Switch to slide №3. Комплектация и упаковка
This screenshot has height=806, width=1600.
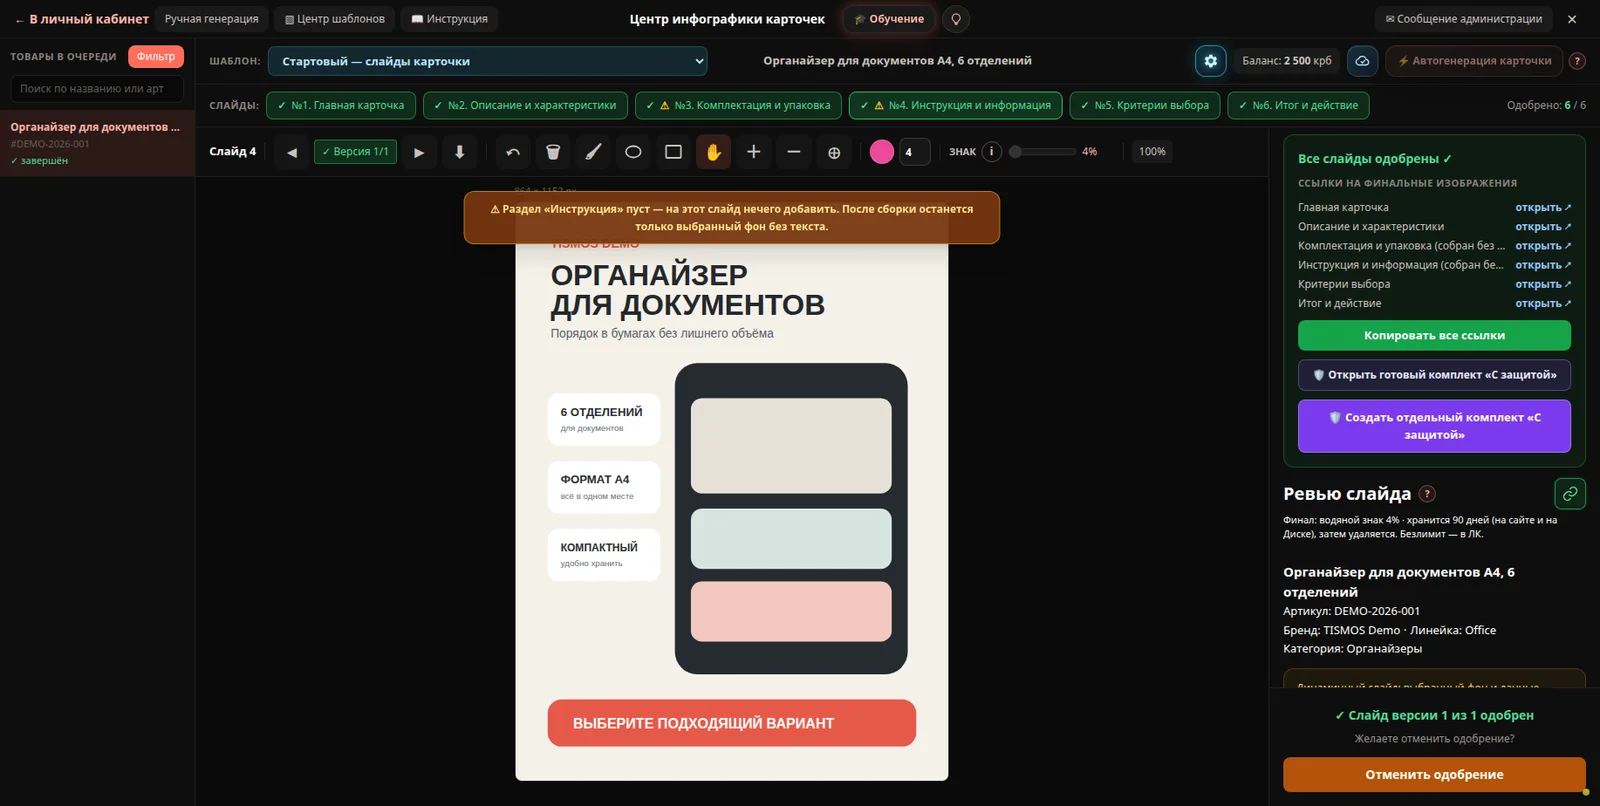(x=738, y=105)
